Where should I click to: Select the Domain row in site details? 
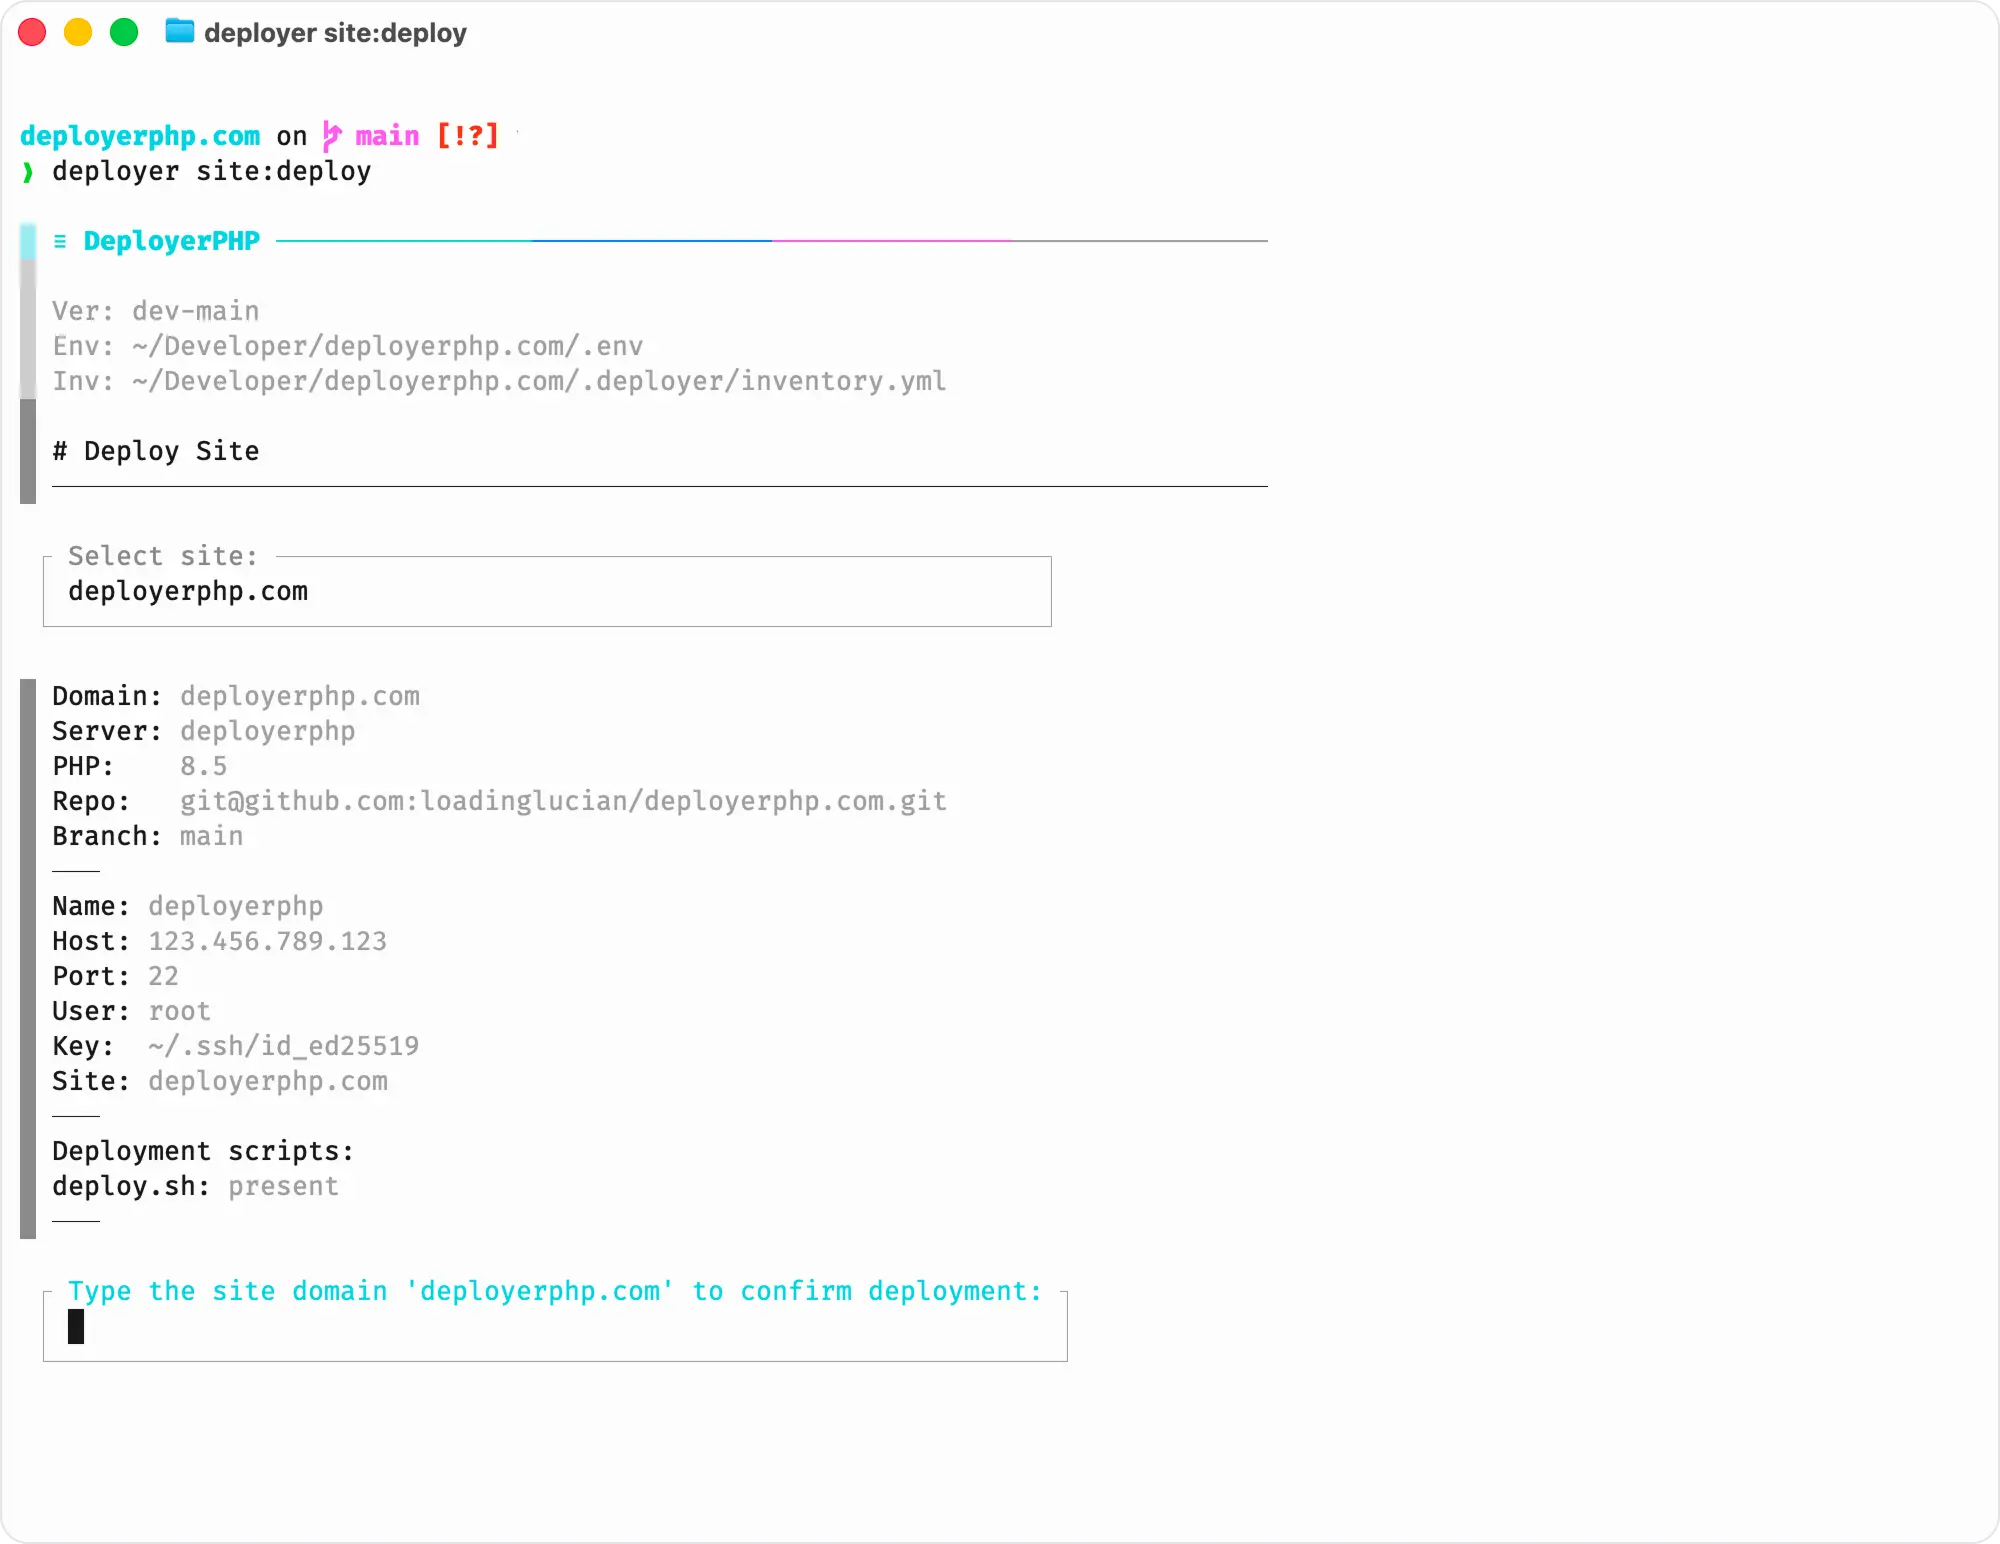[x=236, y=695]
